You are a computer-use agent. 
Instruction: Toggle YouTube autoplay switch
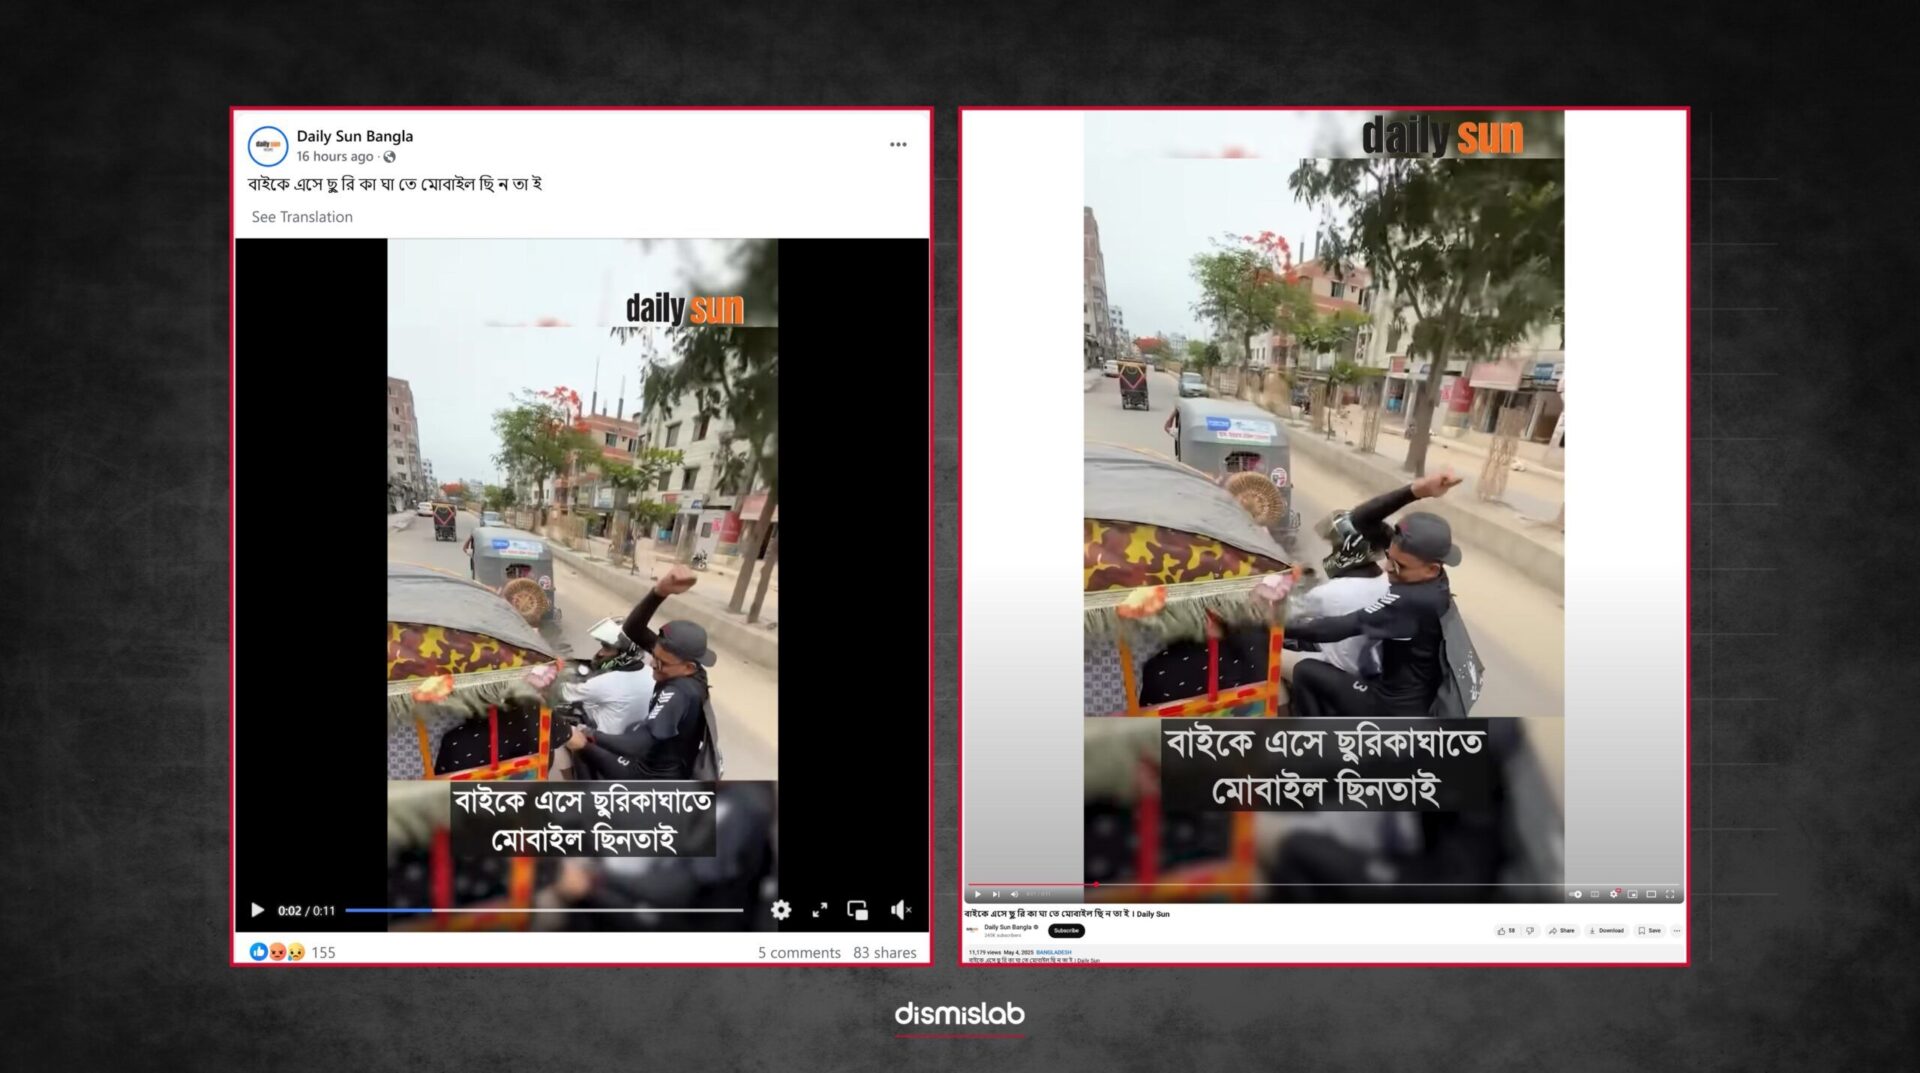1575,894
